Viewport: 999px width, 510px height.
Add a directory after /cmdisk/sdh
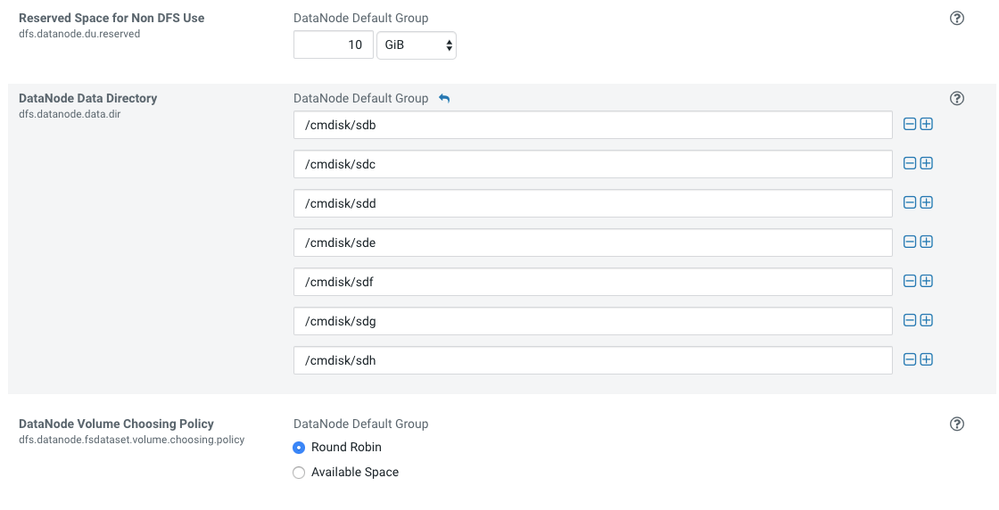coord(926,360)
